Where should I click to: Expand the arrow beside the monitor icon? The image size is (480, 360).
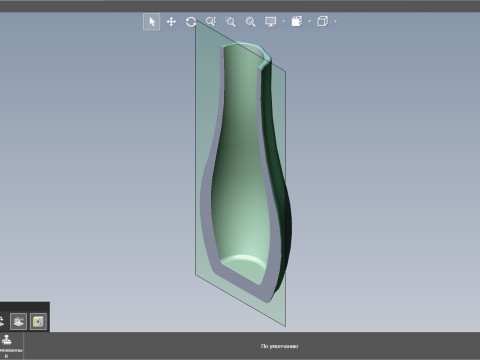coord(284,22)
